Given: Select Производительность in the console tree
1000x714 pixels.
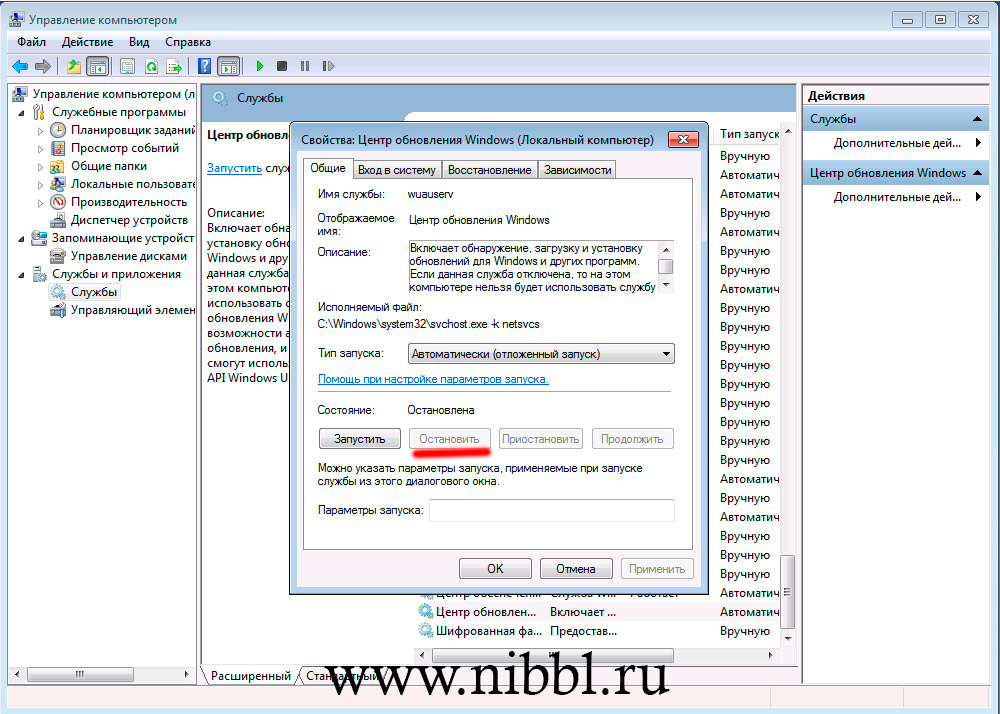Looking at the screenshot, I should tap(129, 202).
